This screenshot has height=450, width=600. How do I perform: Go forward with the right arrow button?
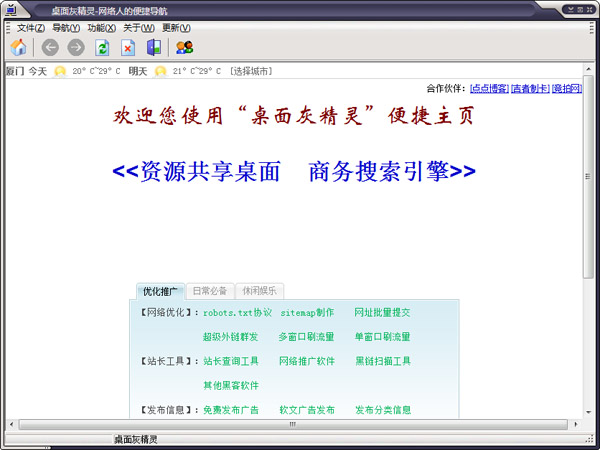point(76,47)
